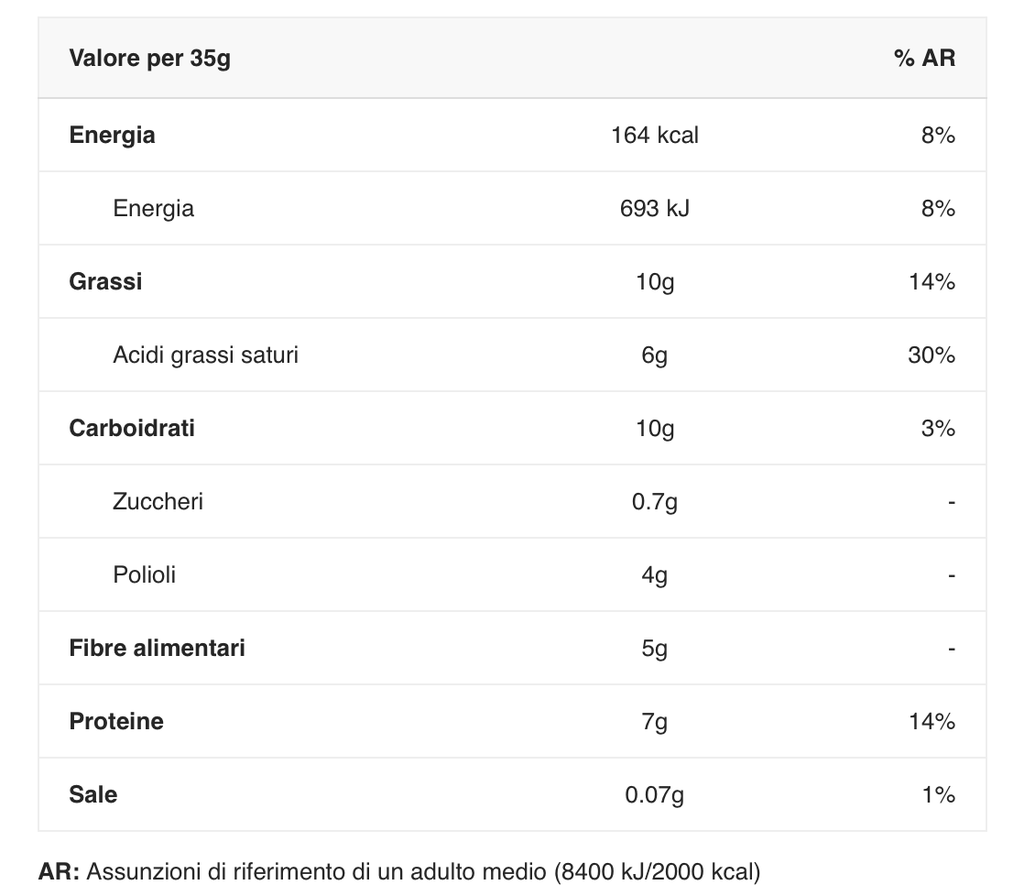
Task: Click the '% AR' column header
Action: coord(924,58)
